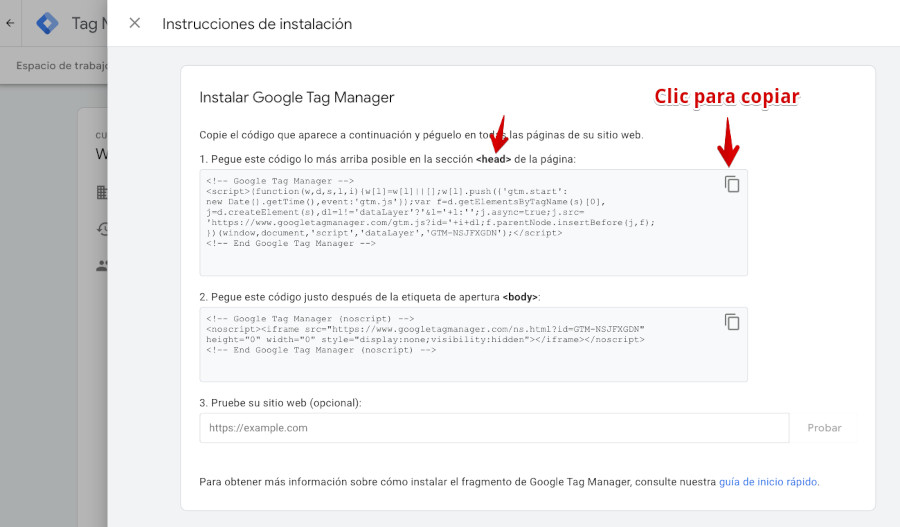Click the Instalar Google Tag Manager heading
Screen dimensions: 900x527
pyautogui.click(x=297, y=98)
